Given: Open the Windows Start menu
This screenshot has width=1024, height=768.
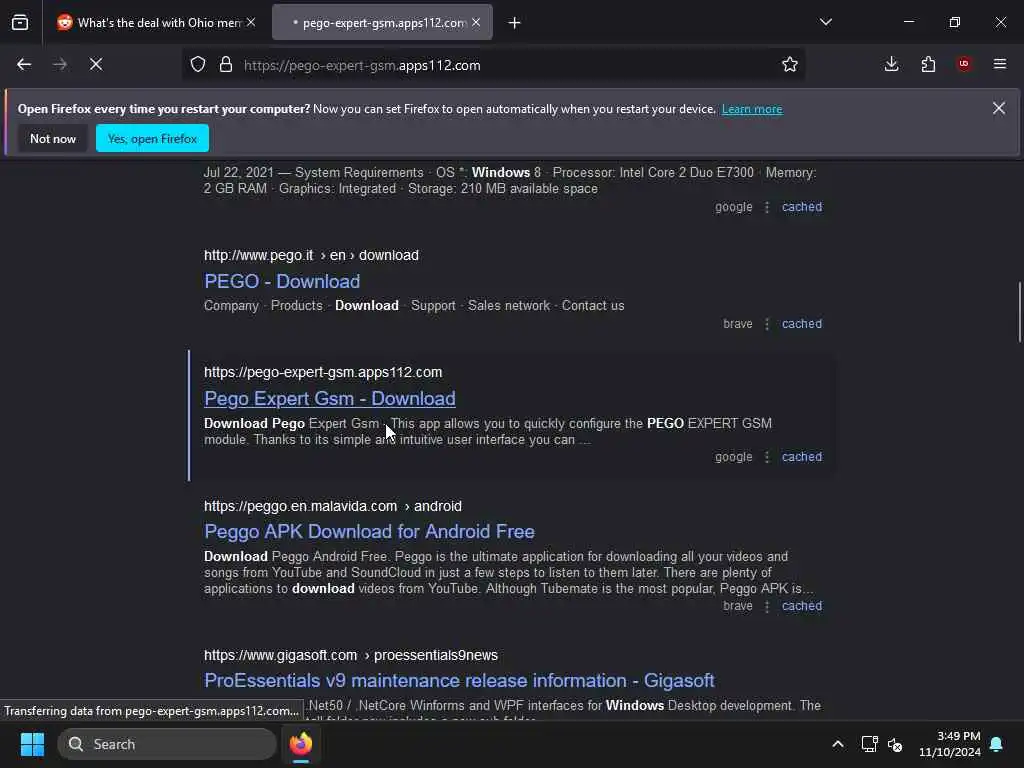Looking at the screenshot, I should [x=32, y=744].
